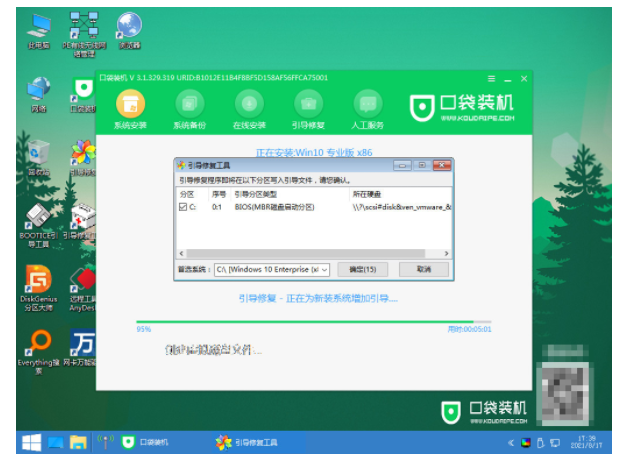Click the 取消 cancel button
Image resolution: width=631 pixels, height=472 pixels.
(x=423, y=270)
